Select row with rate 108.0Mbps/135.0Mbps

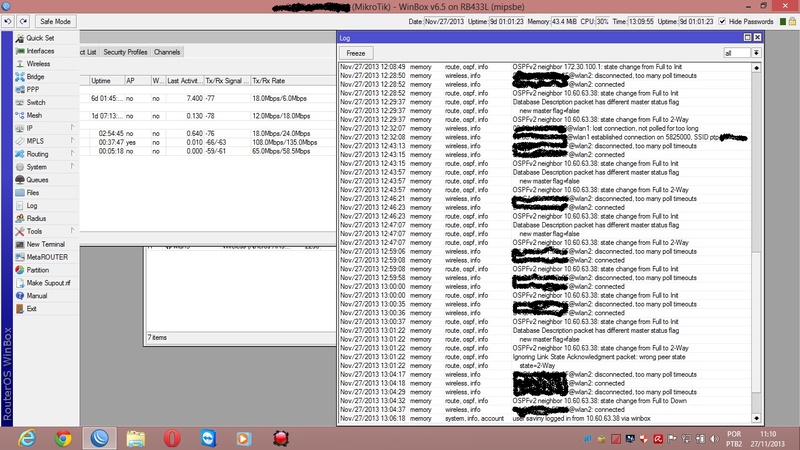[x=208, y=142]
